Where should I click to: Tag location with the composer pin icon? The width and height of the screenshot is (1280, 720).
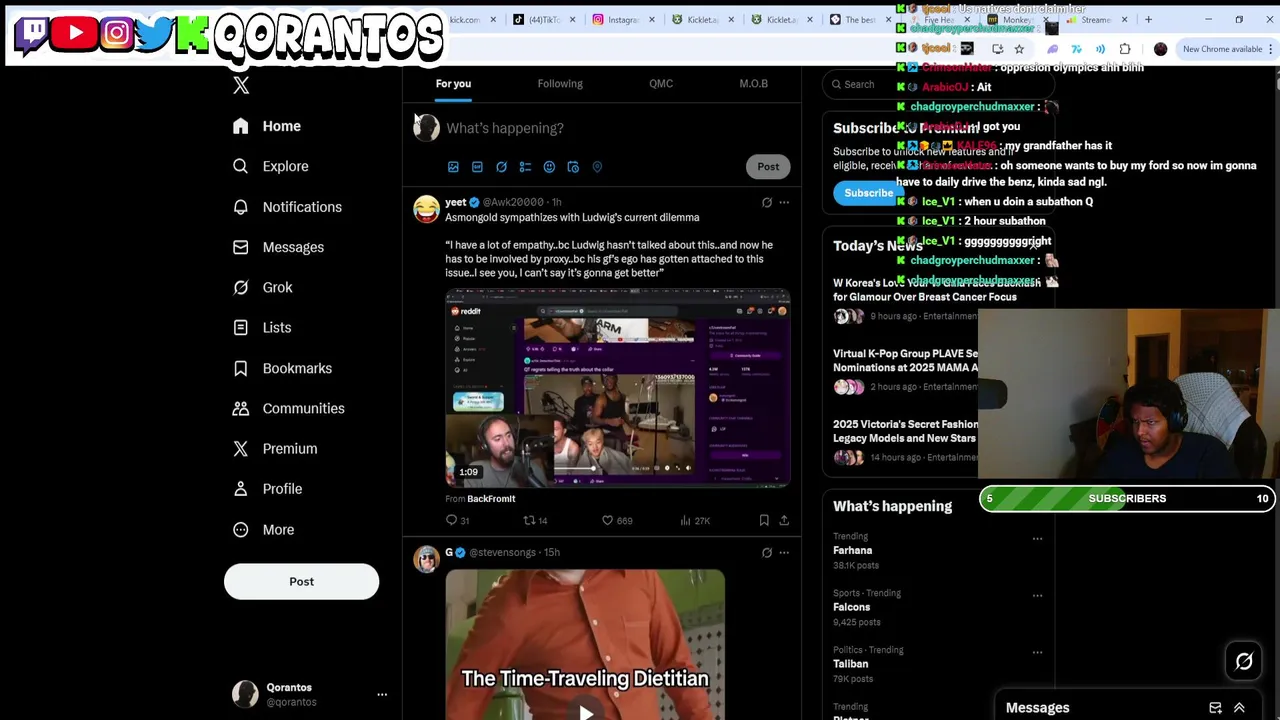coord(597,167)
